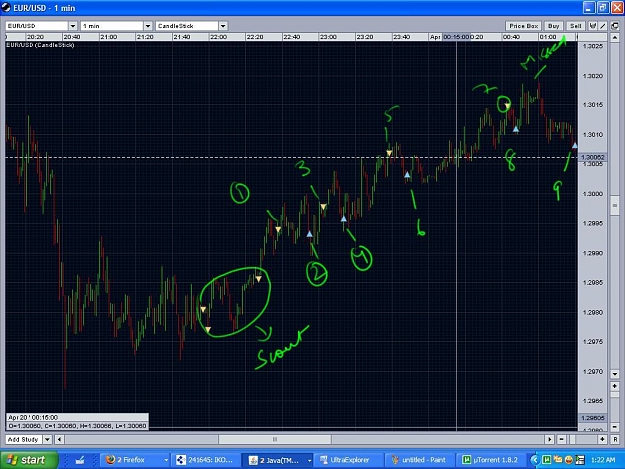Click the show desktop quick launch icon
Viewport: 625px width, 469px height.
80,460
